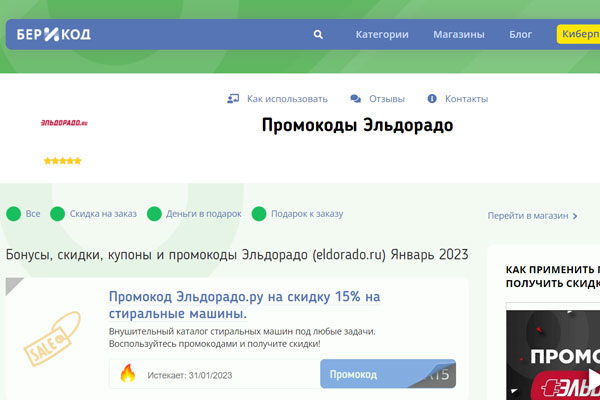Open the Категории menu

click(x=382, y=34)
